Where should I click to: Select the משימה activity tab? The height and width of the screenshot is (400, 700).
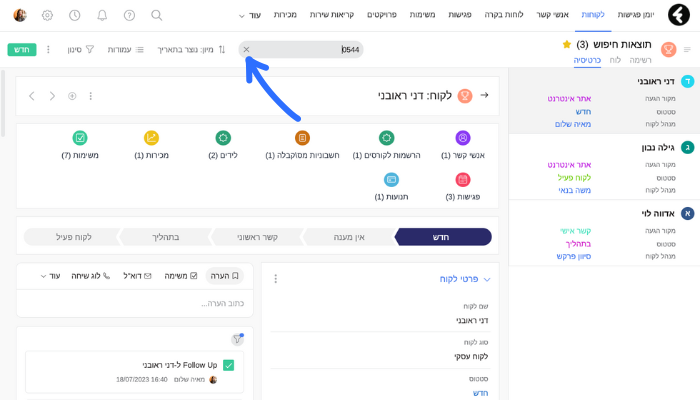(180, 276)
